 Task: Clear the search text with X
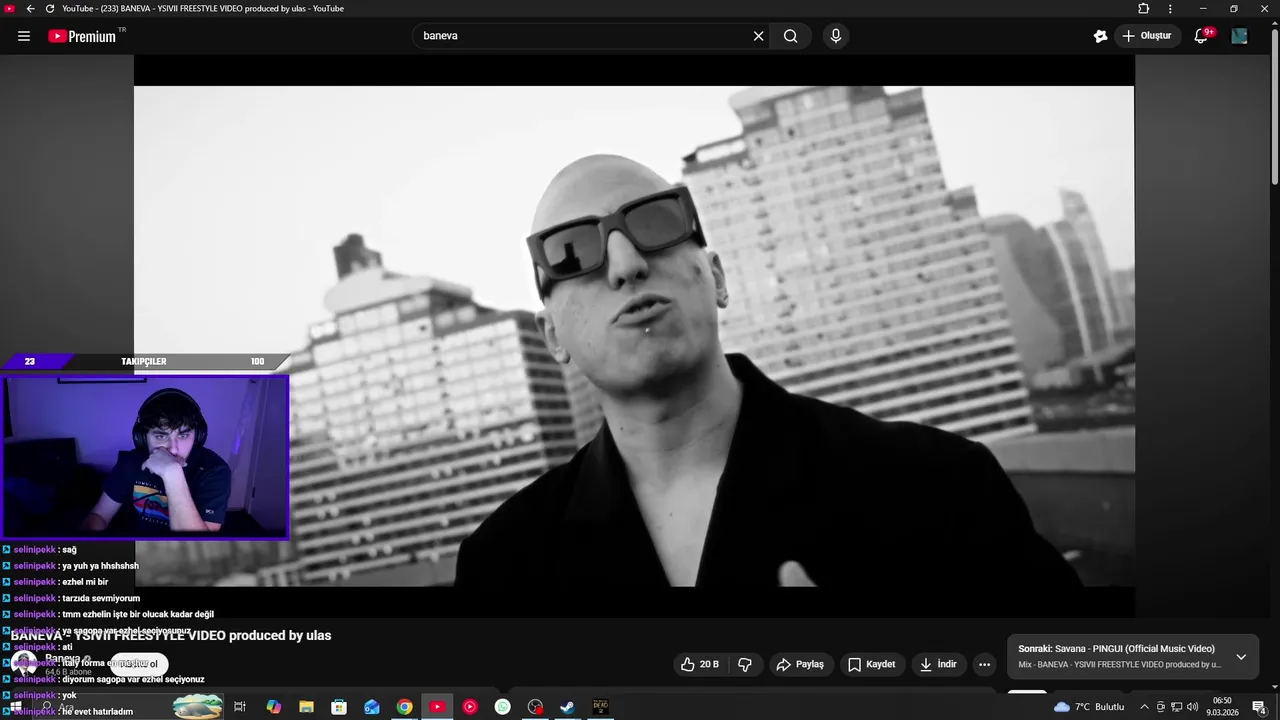pyautogui.click(x=758, y=36)
